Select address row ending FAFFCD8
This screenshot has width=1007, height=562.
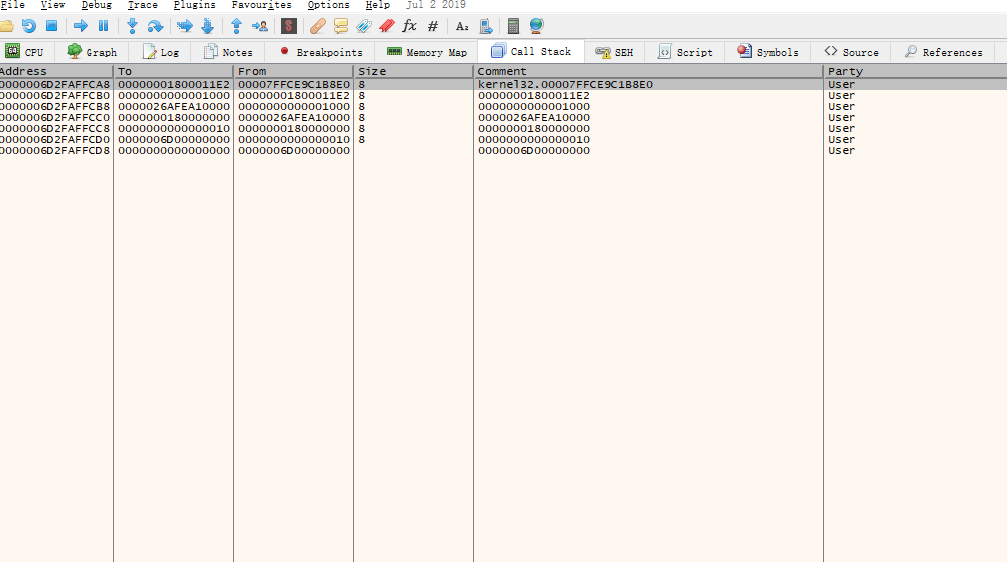pyautogui.click(x=55, y=150)
